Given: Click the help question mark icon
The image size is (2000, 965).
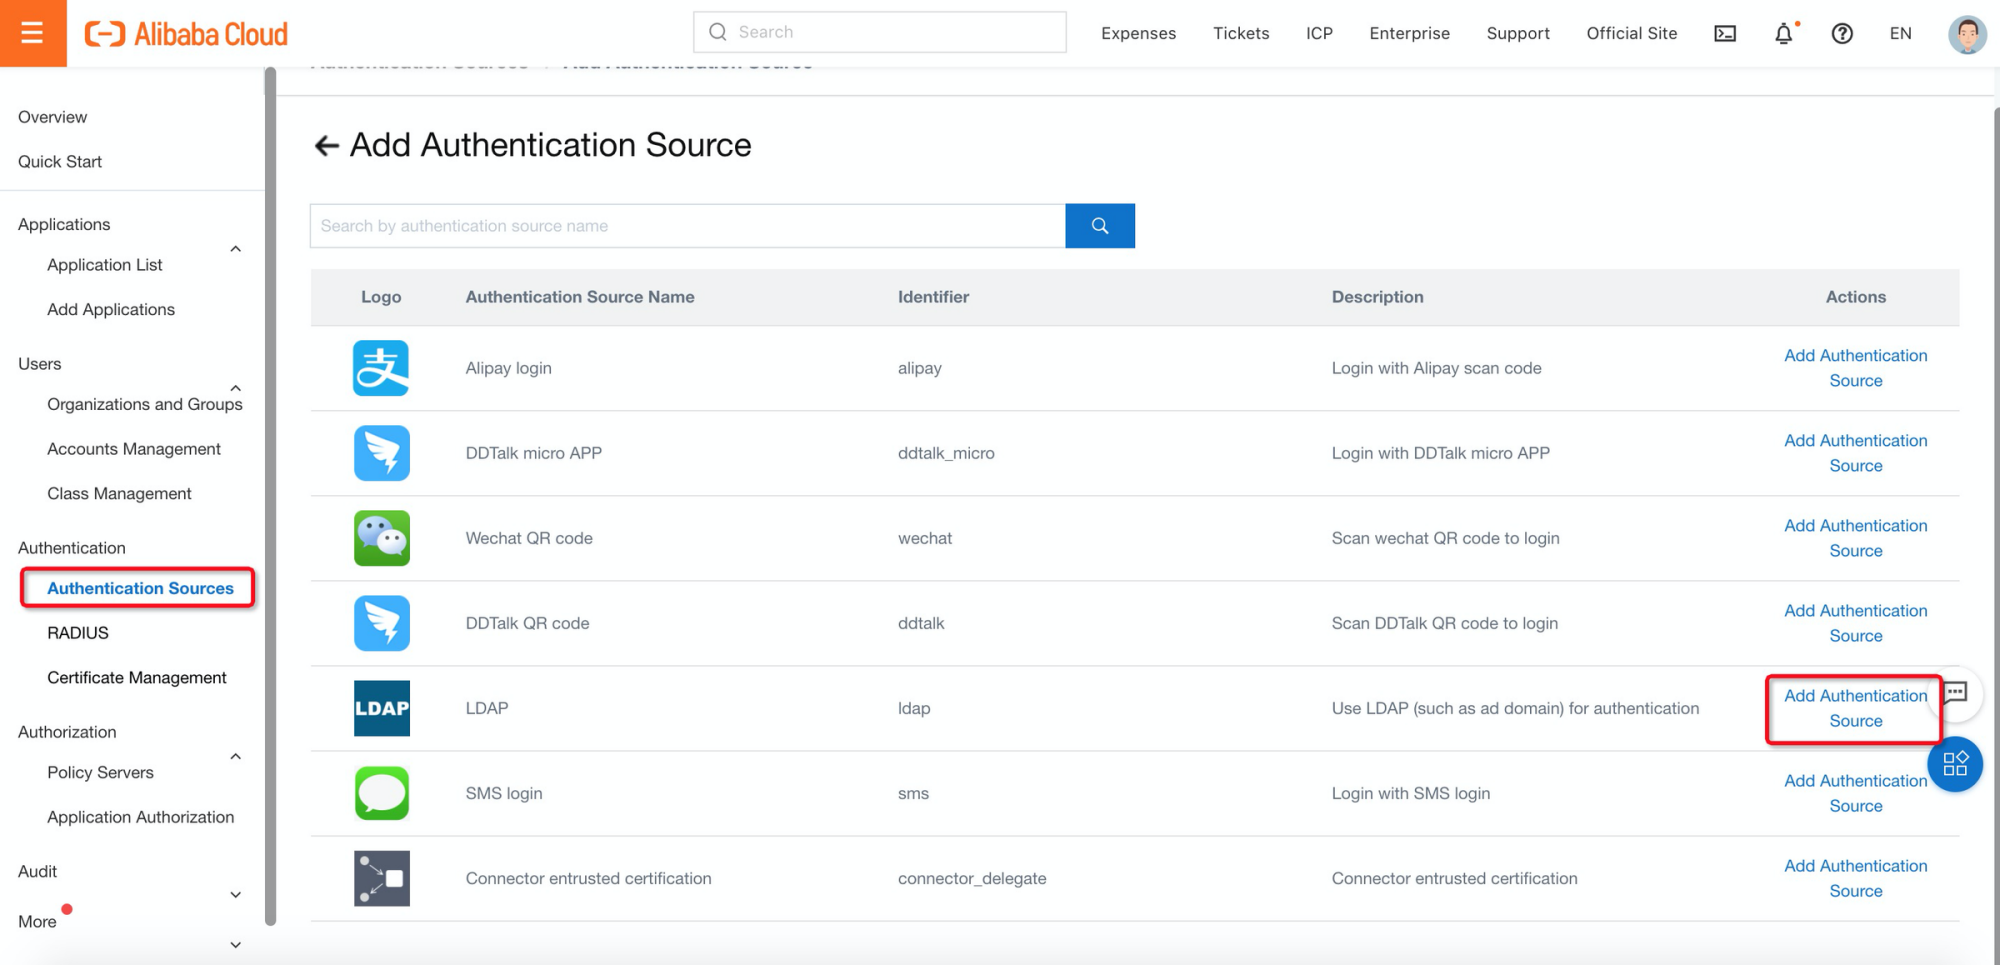Looking at the screenshot, I should pos(1842,33).
